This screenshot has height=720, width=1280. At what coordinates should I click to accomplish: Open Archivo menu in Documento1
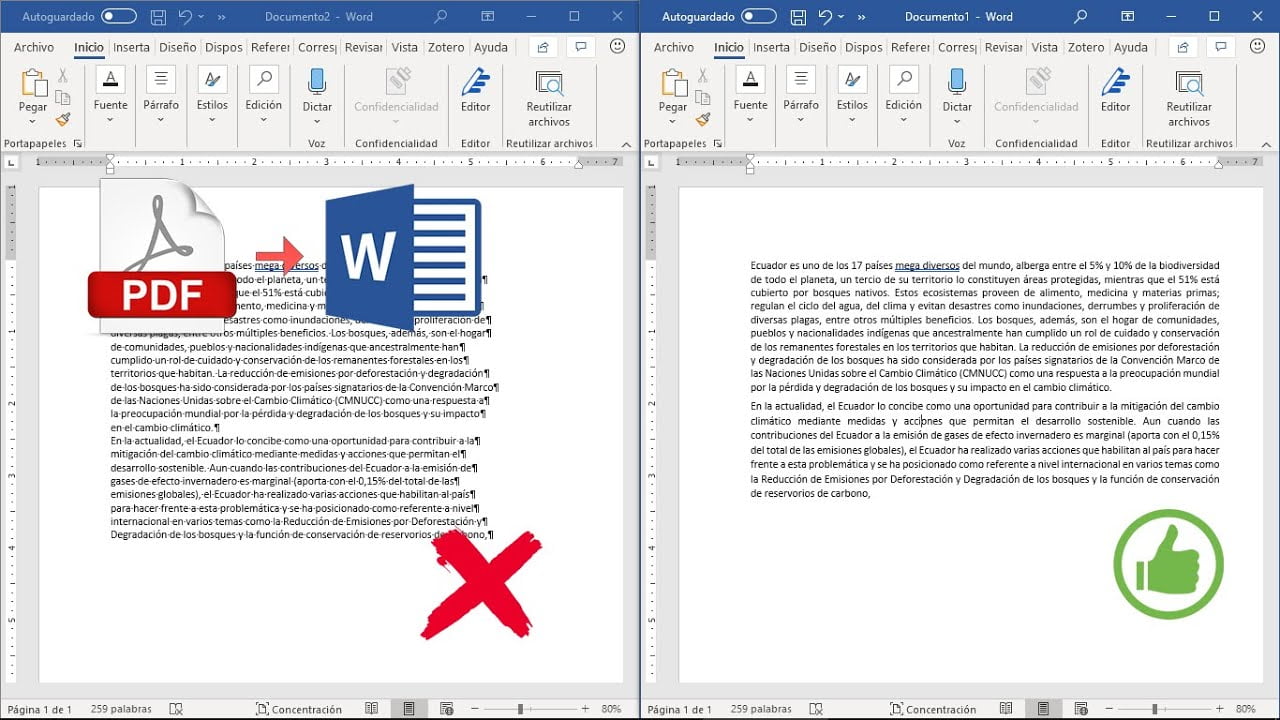pyautogui.click(x=674, y=47)
